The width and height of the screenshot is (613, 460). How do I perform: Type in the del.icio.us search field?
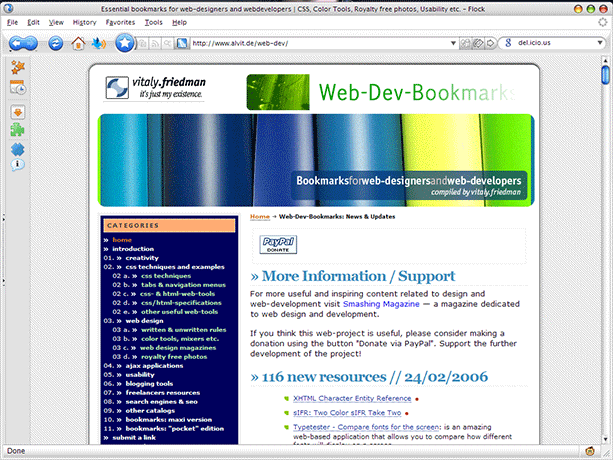(x=555, y=43)
